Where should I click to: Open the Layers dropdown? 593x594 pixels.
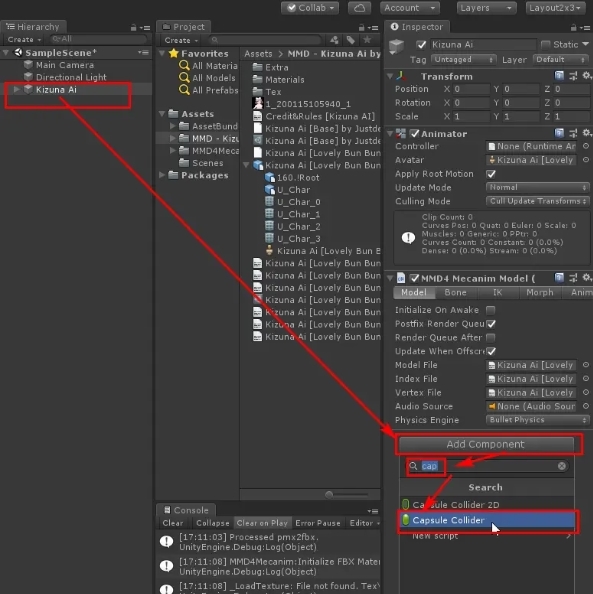click(486, 8)
